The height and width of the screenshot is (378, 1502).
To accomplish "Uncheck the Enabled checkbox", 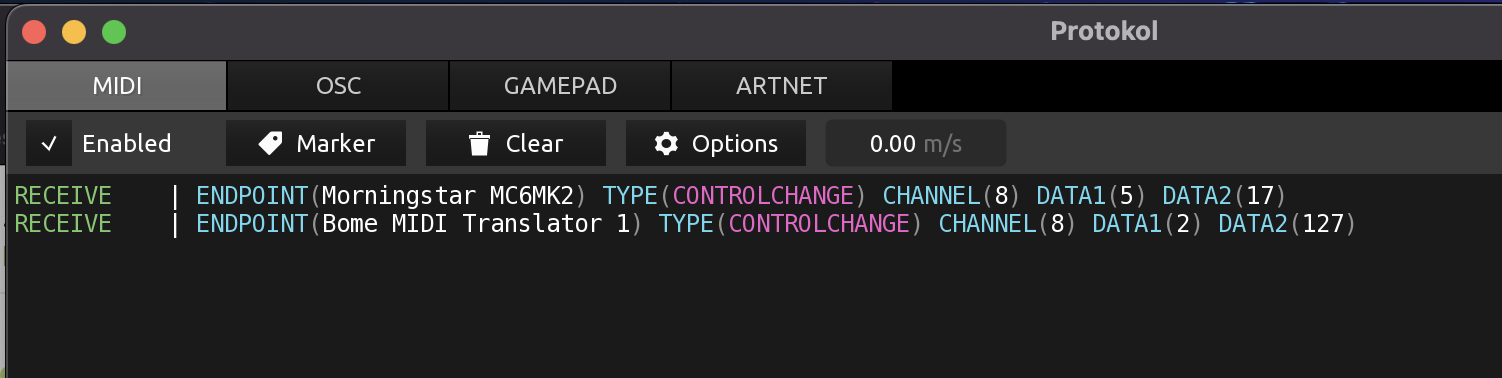I will (48, 144).
